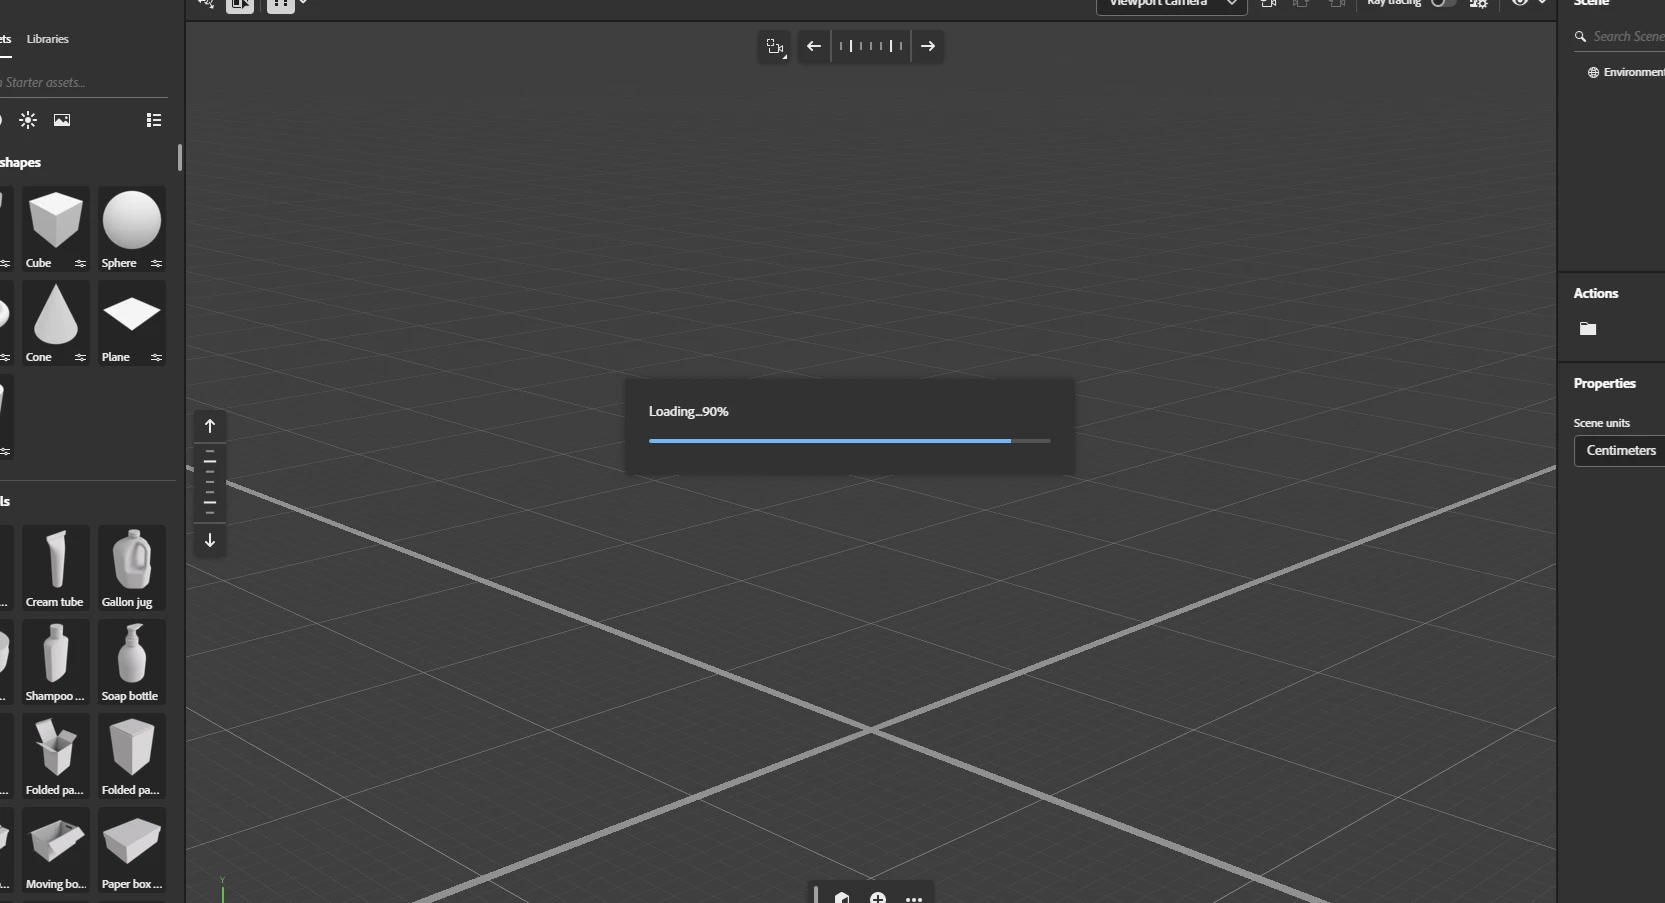Open the Libraries tab
The height and width of the screenshot is (903, 1665).
[47, 39]
